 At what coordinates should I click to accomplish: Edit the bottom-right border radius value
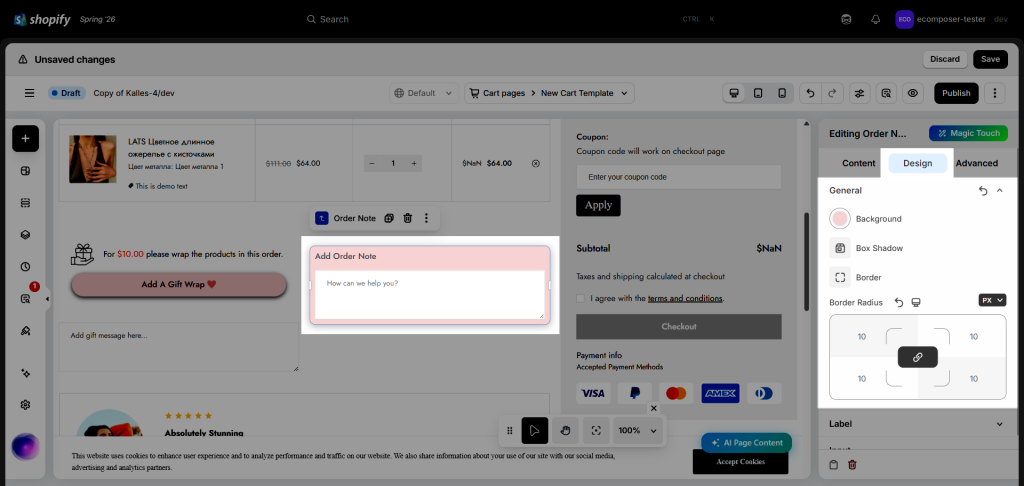[x=974, y=379]
